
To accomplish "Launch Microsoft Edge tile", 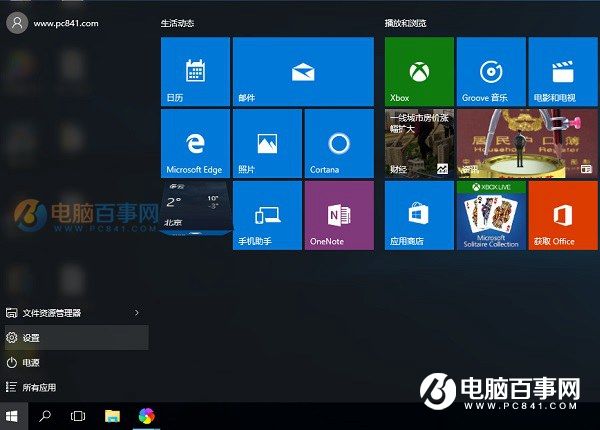I will click(x=195, y=143).
